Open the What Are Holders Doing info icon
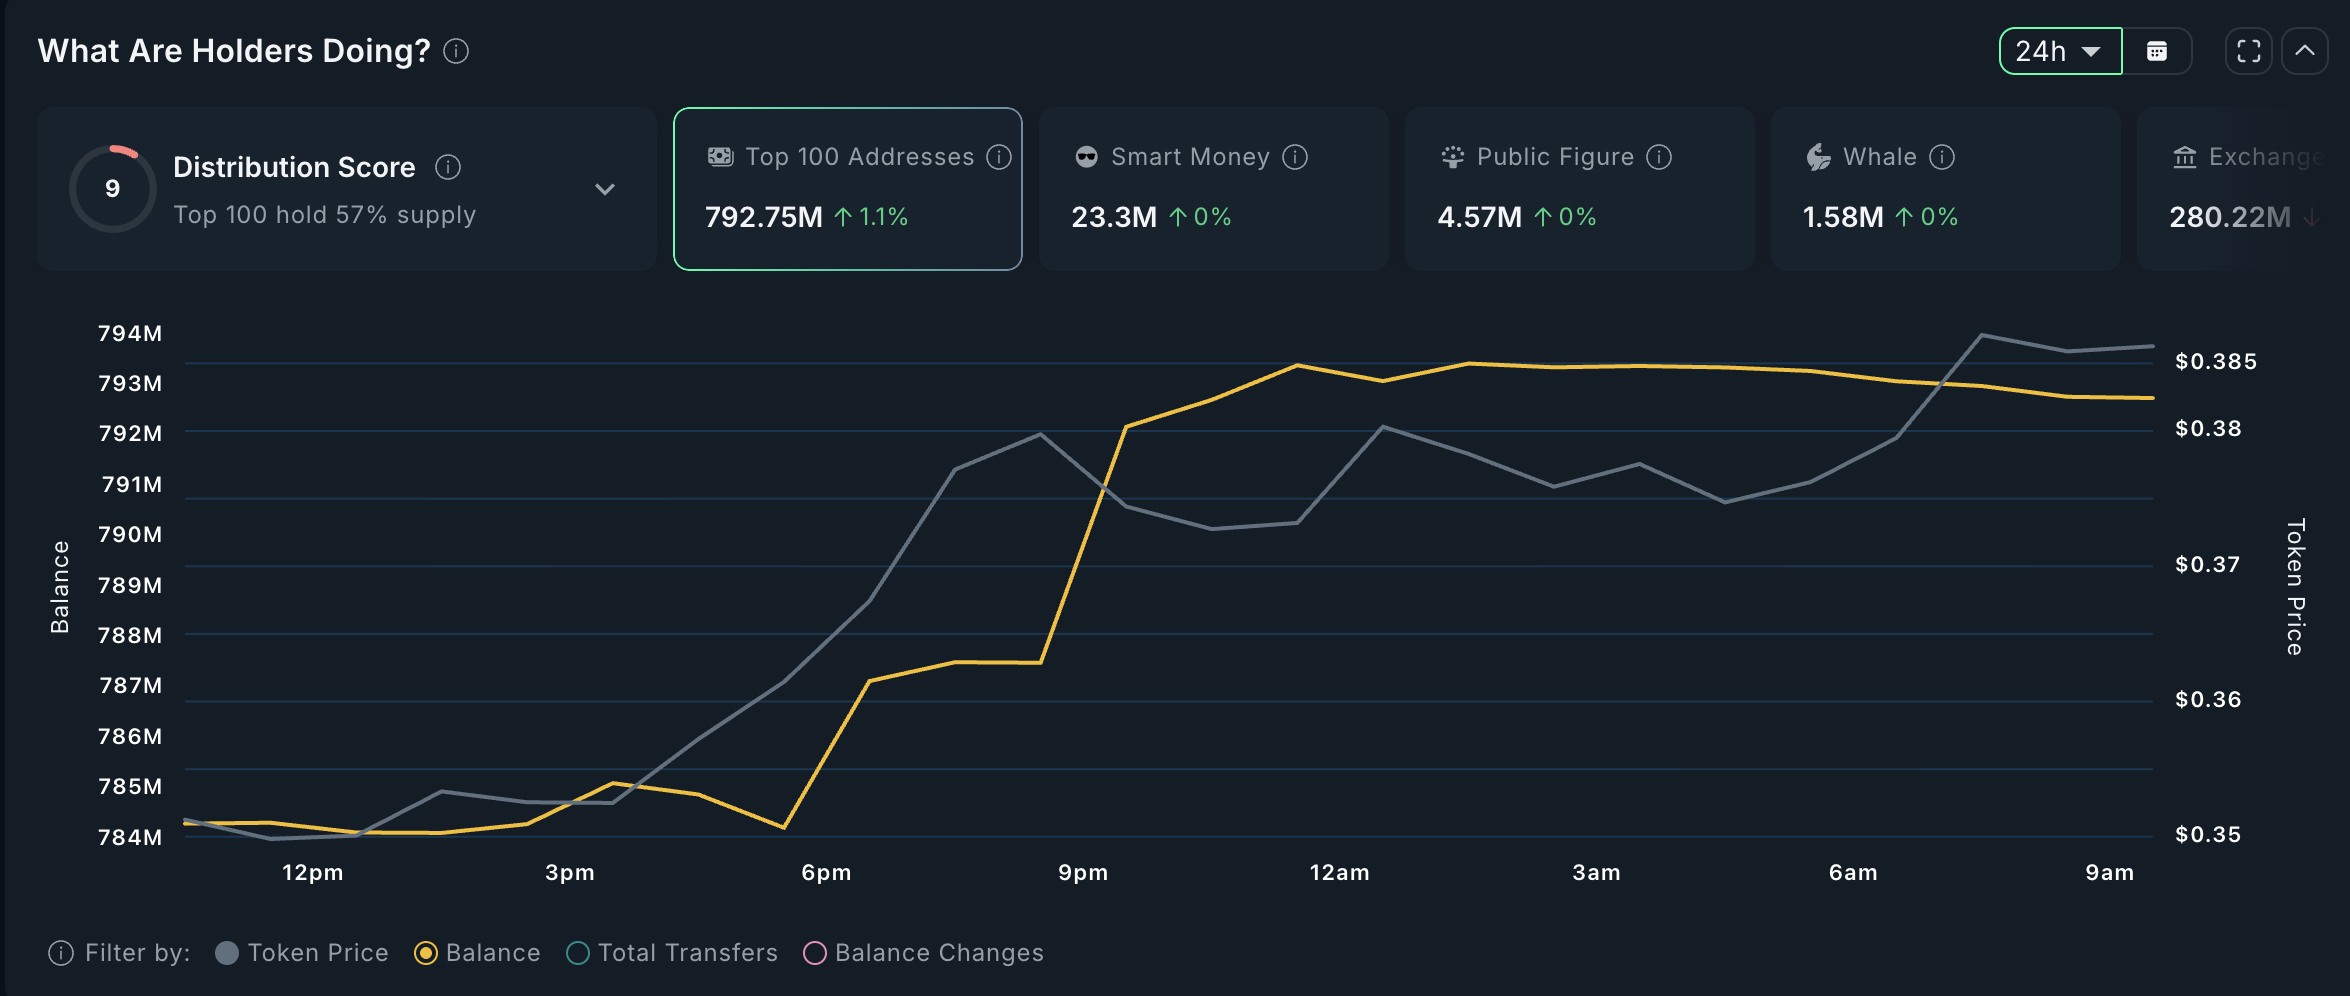The width and height of the screenshot is (2350, 996). [x=456, y=51]
